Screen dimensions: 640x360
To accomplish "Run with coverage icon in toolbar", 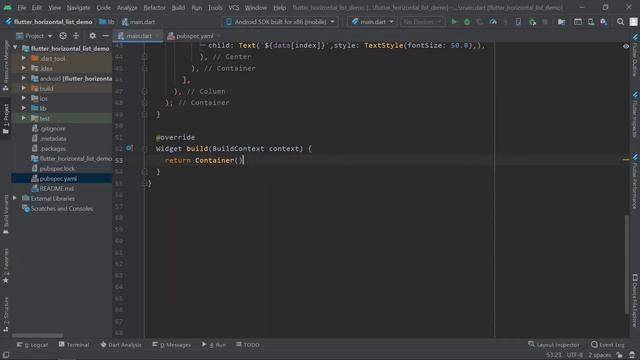I will point(480,22).
